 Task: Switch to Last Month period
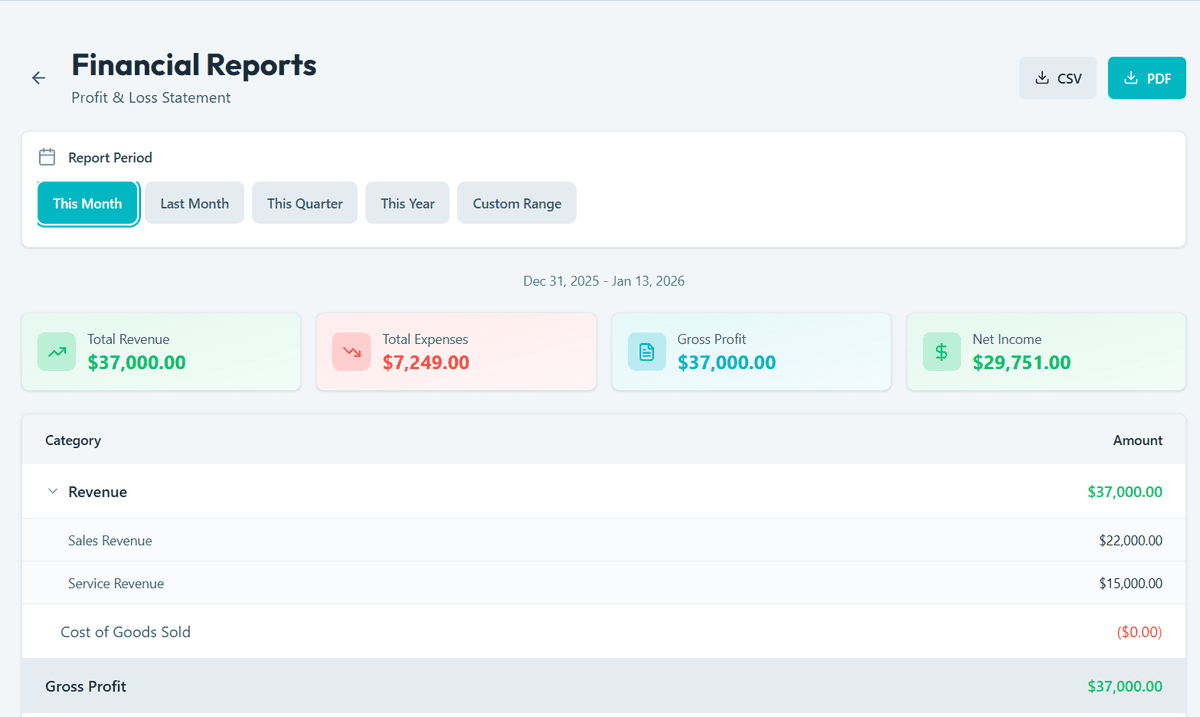[194, 203]
